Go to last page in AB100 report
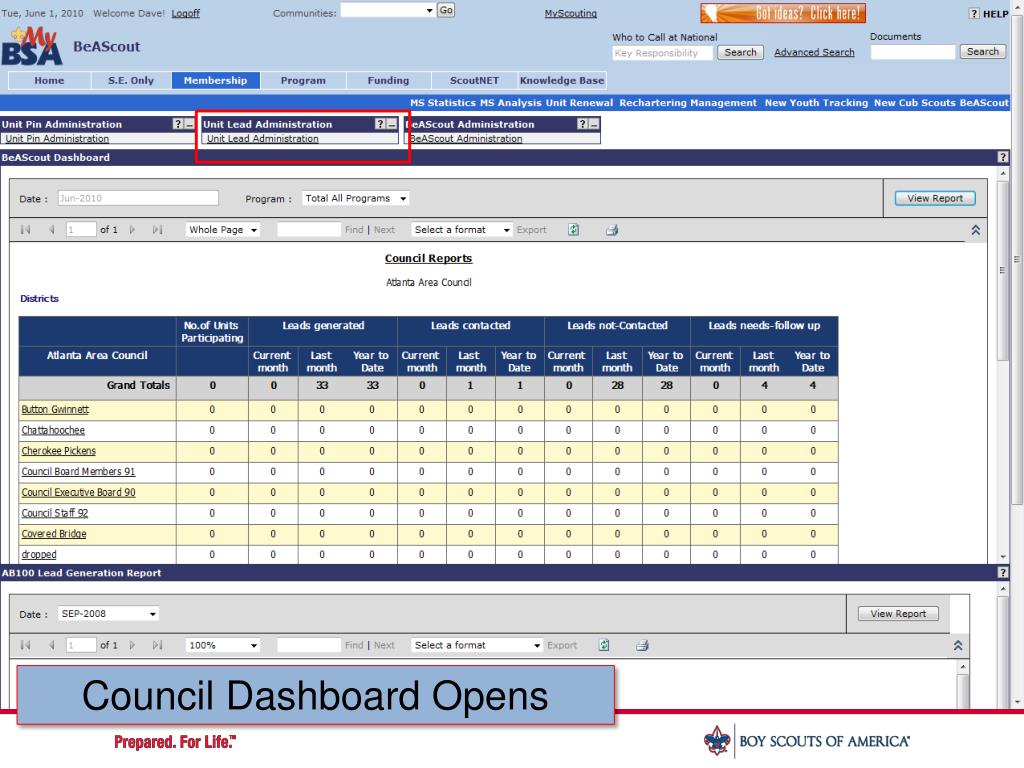 tap(157, 645)
